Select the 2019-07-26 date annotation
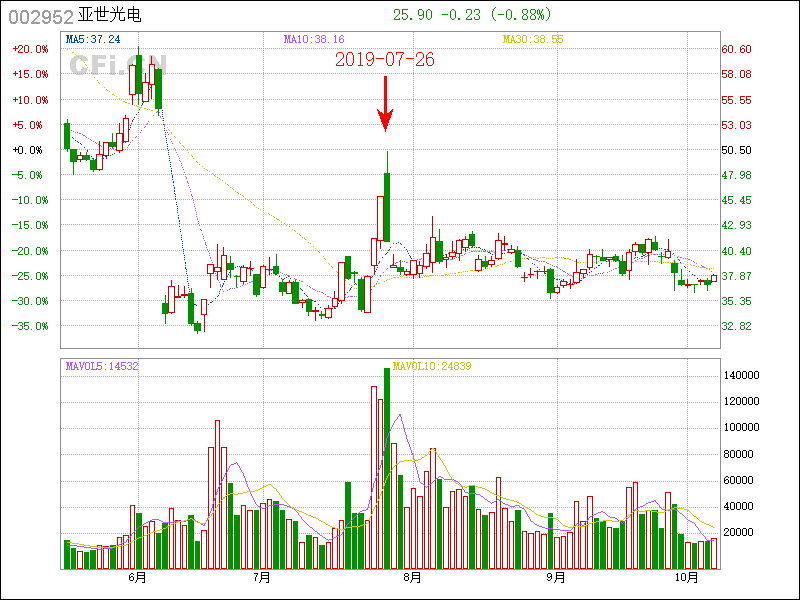This screenshot has height=600, width=800. [385, 59]
